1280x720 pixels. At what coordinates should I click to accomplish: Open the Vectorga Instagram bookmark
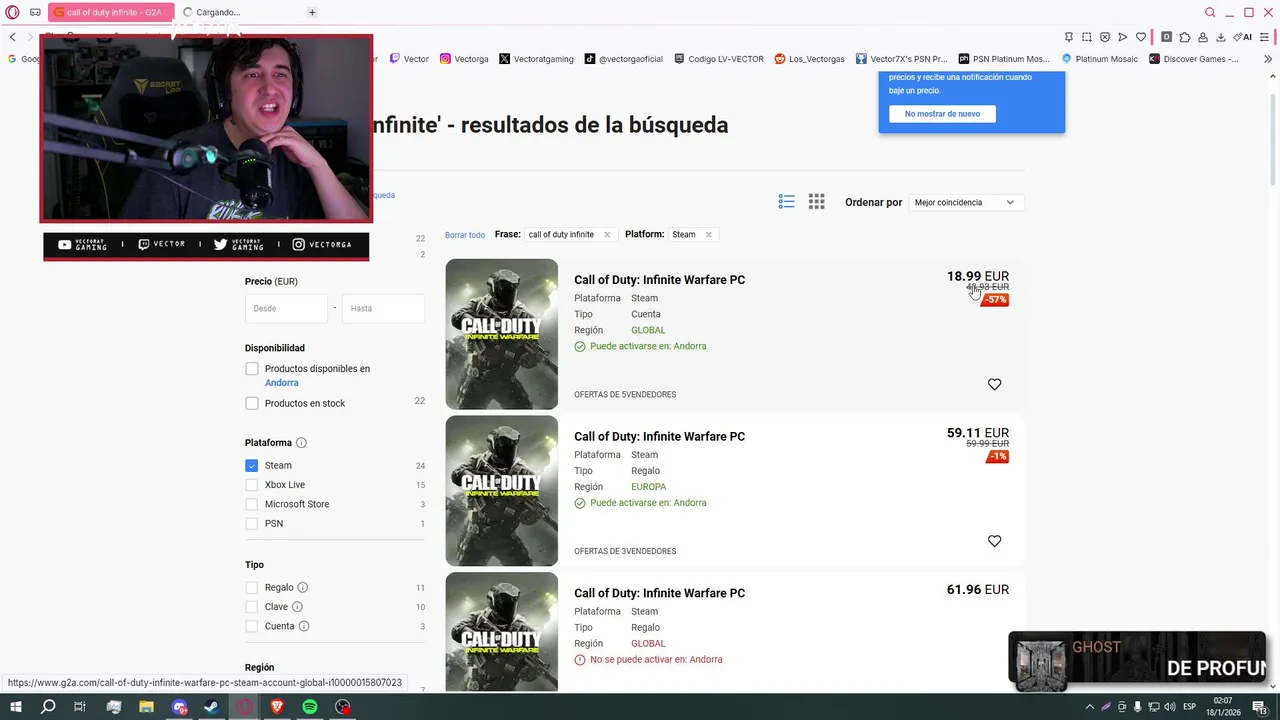point(464,59)
